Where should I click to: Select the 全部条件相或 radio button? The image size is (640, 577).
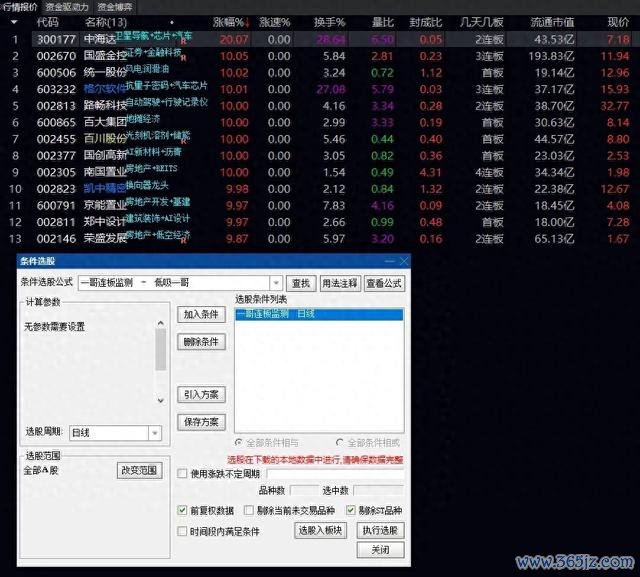coord(340,443)
